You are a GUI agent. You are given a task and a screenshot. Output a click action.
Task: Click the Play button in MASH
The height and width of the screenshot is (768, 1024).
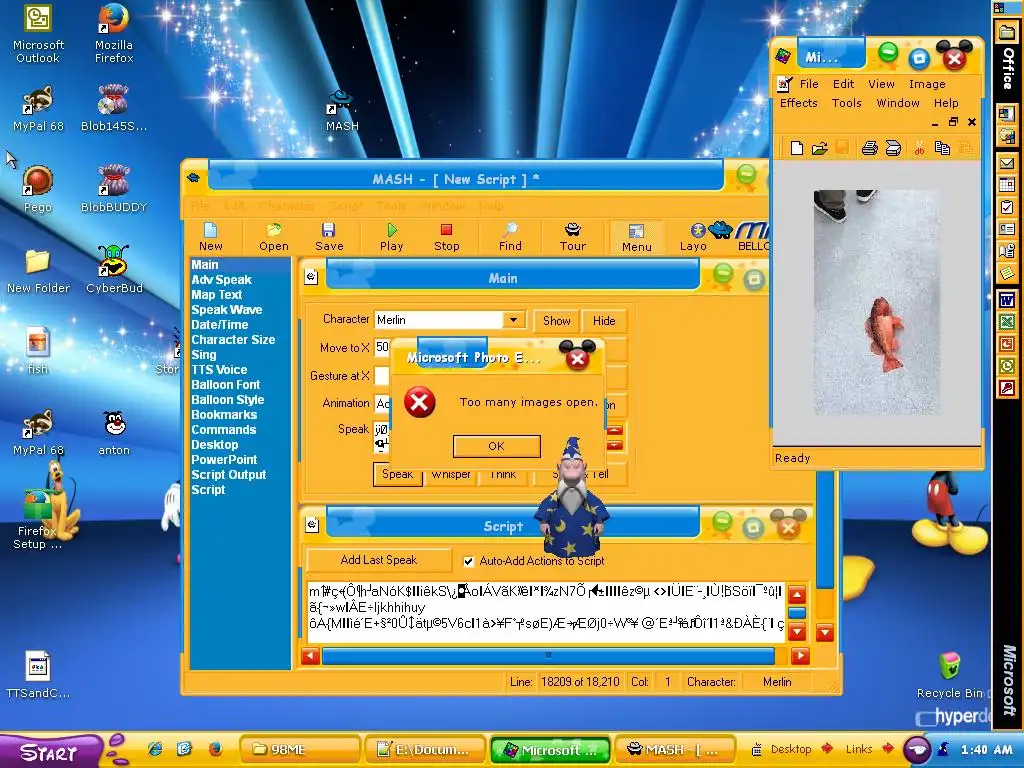(391, 237)
